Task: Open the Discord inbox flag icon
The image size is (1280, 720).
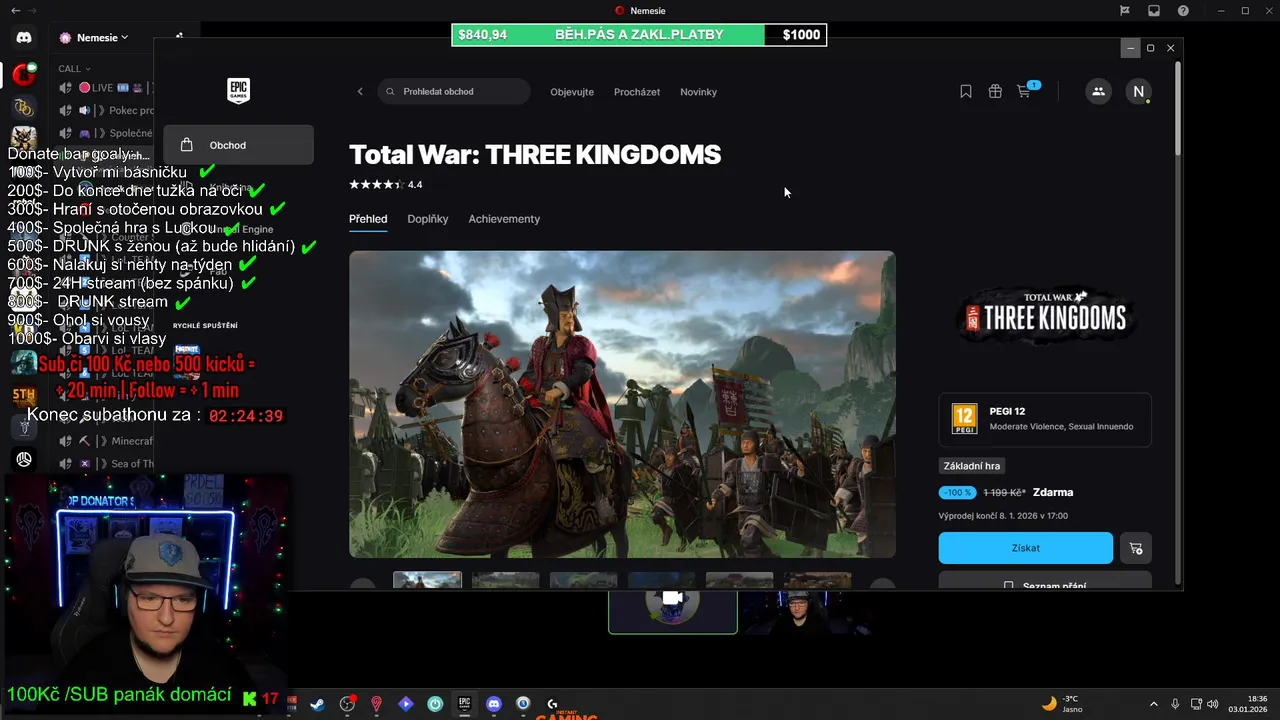Action: (1125, 10)
